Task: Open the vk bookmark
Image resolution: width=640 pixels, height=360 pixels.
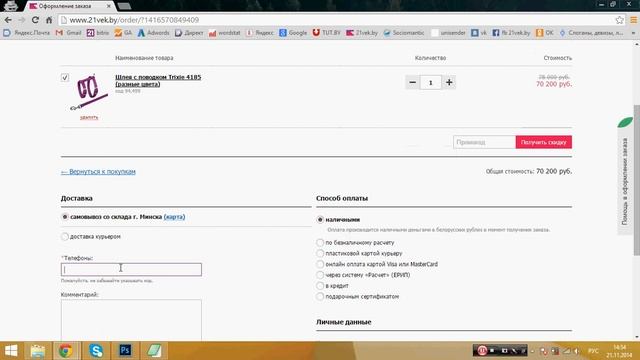Action: click(x=479, y=33)
